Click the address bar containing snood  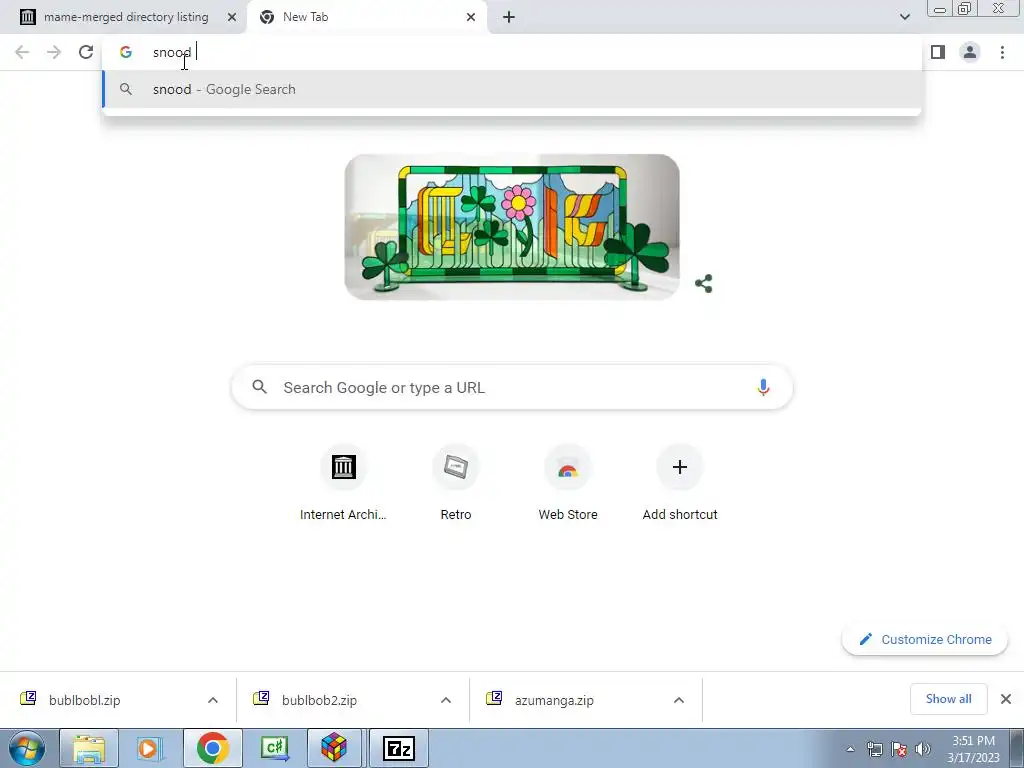[512, 52]
